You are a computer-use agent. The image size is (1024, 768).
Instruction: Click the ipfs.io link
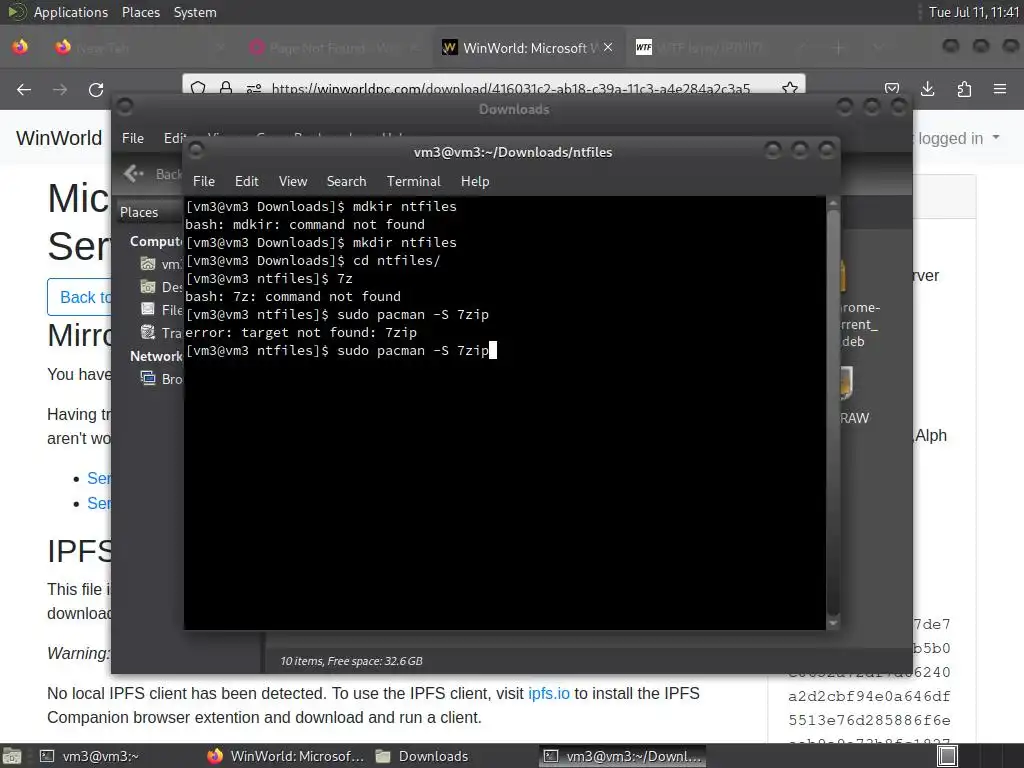coord(549,694)
